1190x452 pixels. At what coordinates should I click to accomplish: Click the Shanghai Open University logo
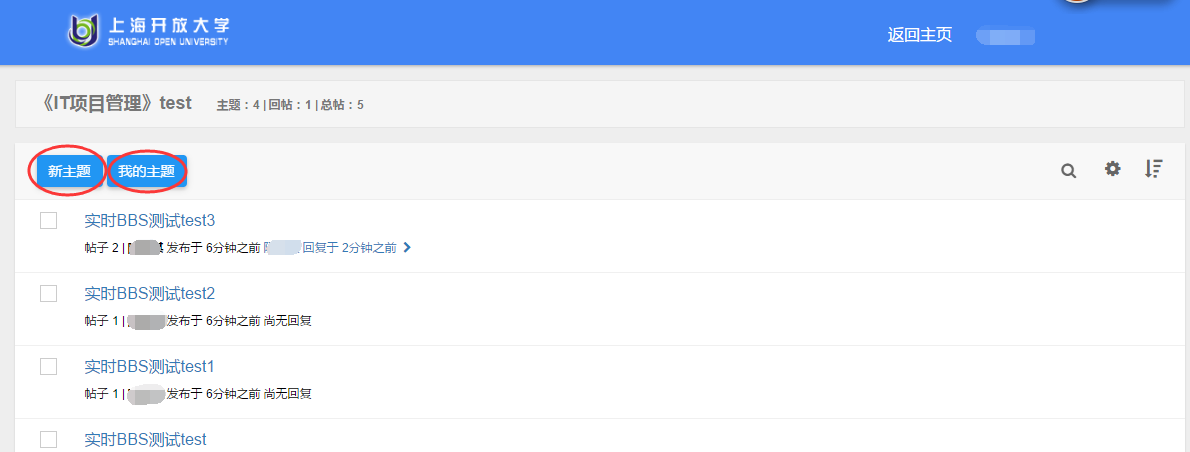(x=148, y=31)
